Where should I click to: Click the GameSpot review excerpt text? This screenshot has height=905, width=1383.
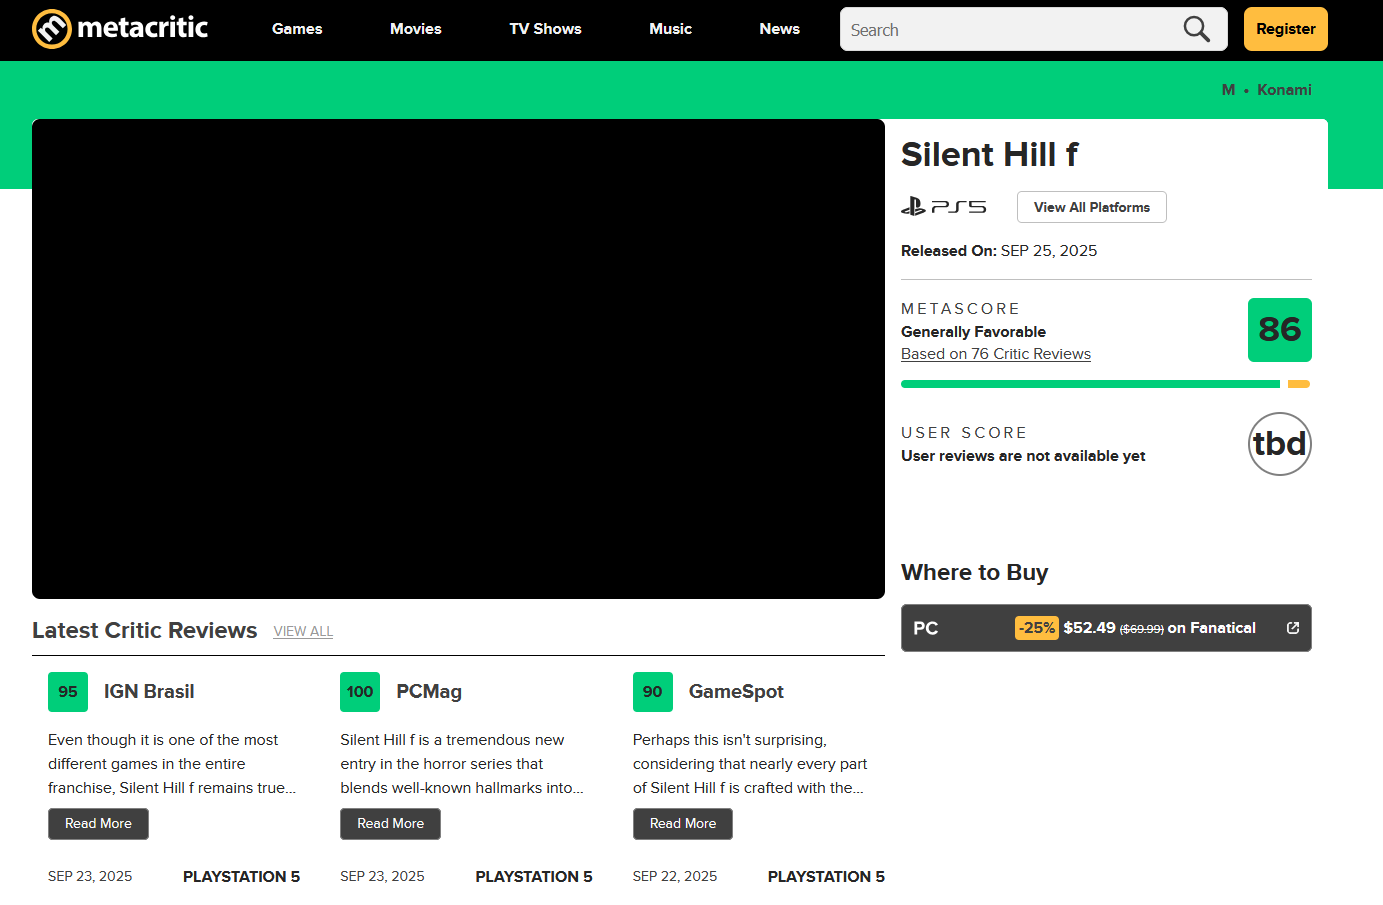[750, 764]
